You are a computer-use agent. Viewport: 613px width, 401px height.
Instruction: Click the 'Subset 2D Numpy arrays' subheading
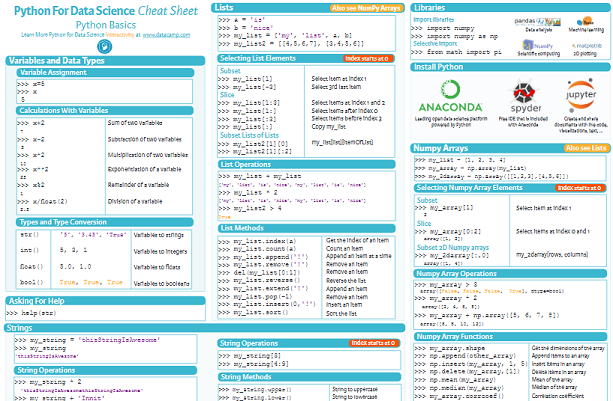click(x=453, y=247)
